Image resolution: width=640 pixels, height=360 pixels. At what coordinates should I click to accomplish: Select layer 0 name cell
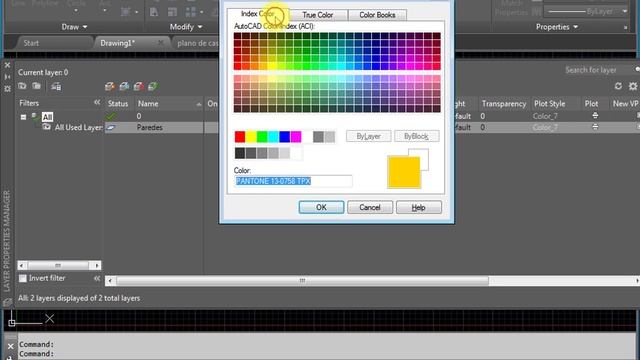point(139,116)
